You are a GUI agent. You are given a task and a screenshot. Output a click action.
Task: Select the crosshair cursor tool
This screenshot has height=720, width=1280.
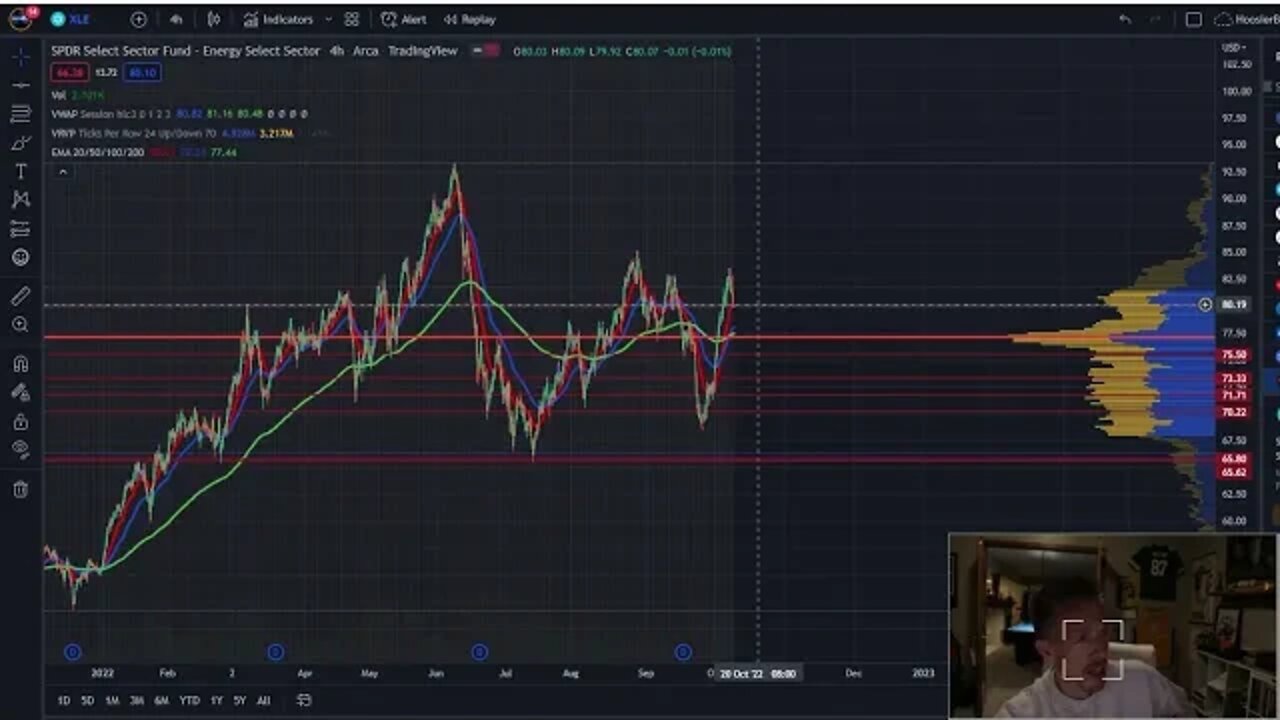click(x=20, y=56)
